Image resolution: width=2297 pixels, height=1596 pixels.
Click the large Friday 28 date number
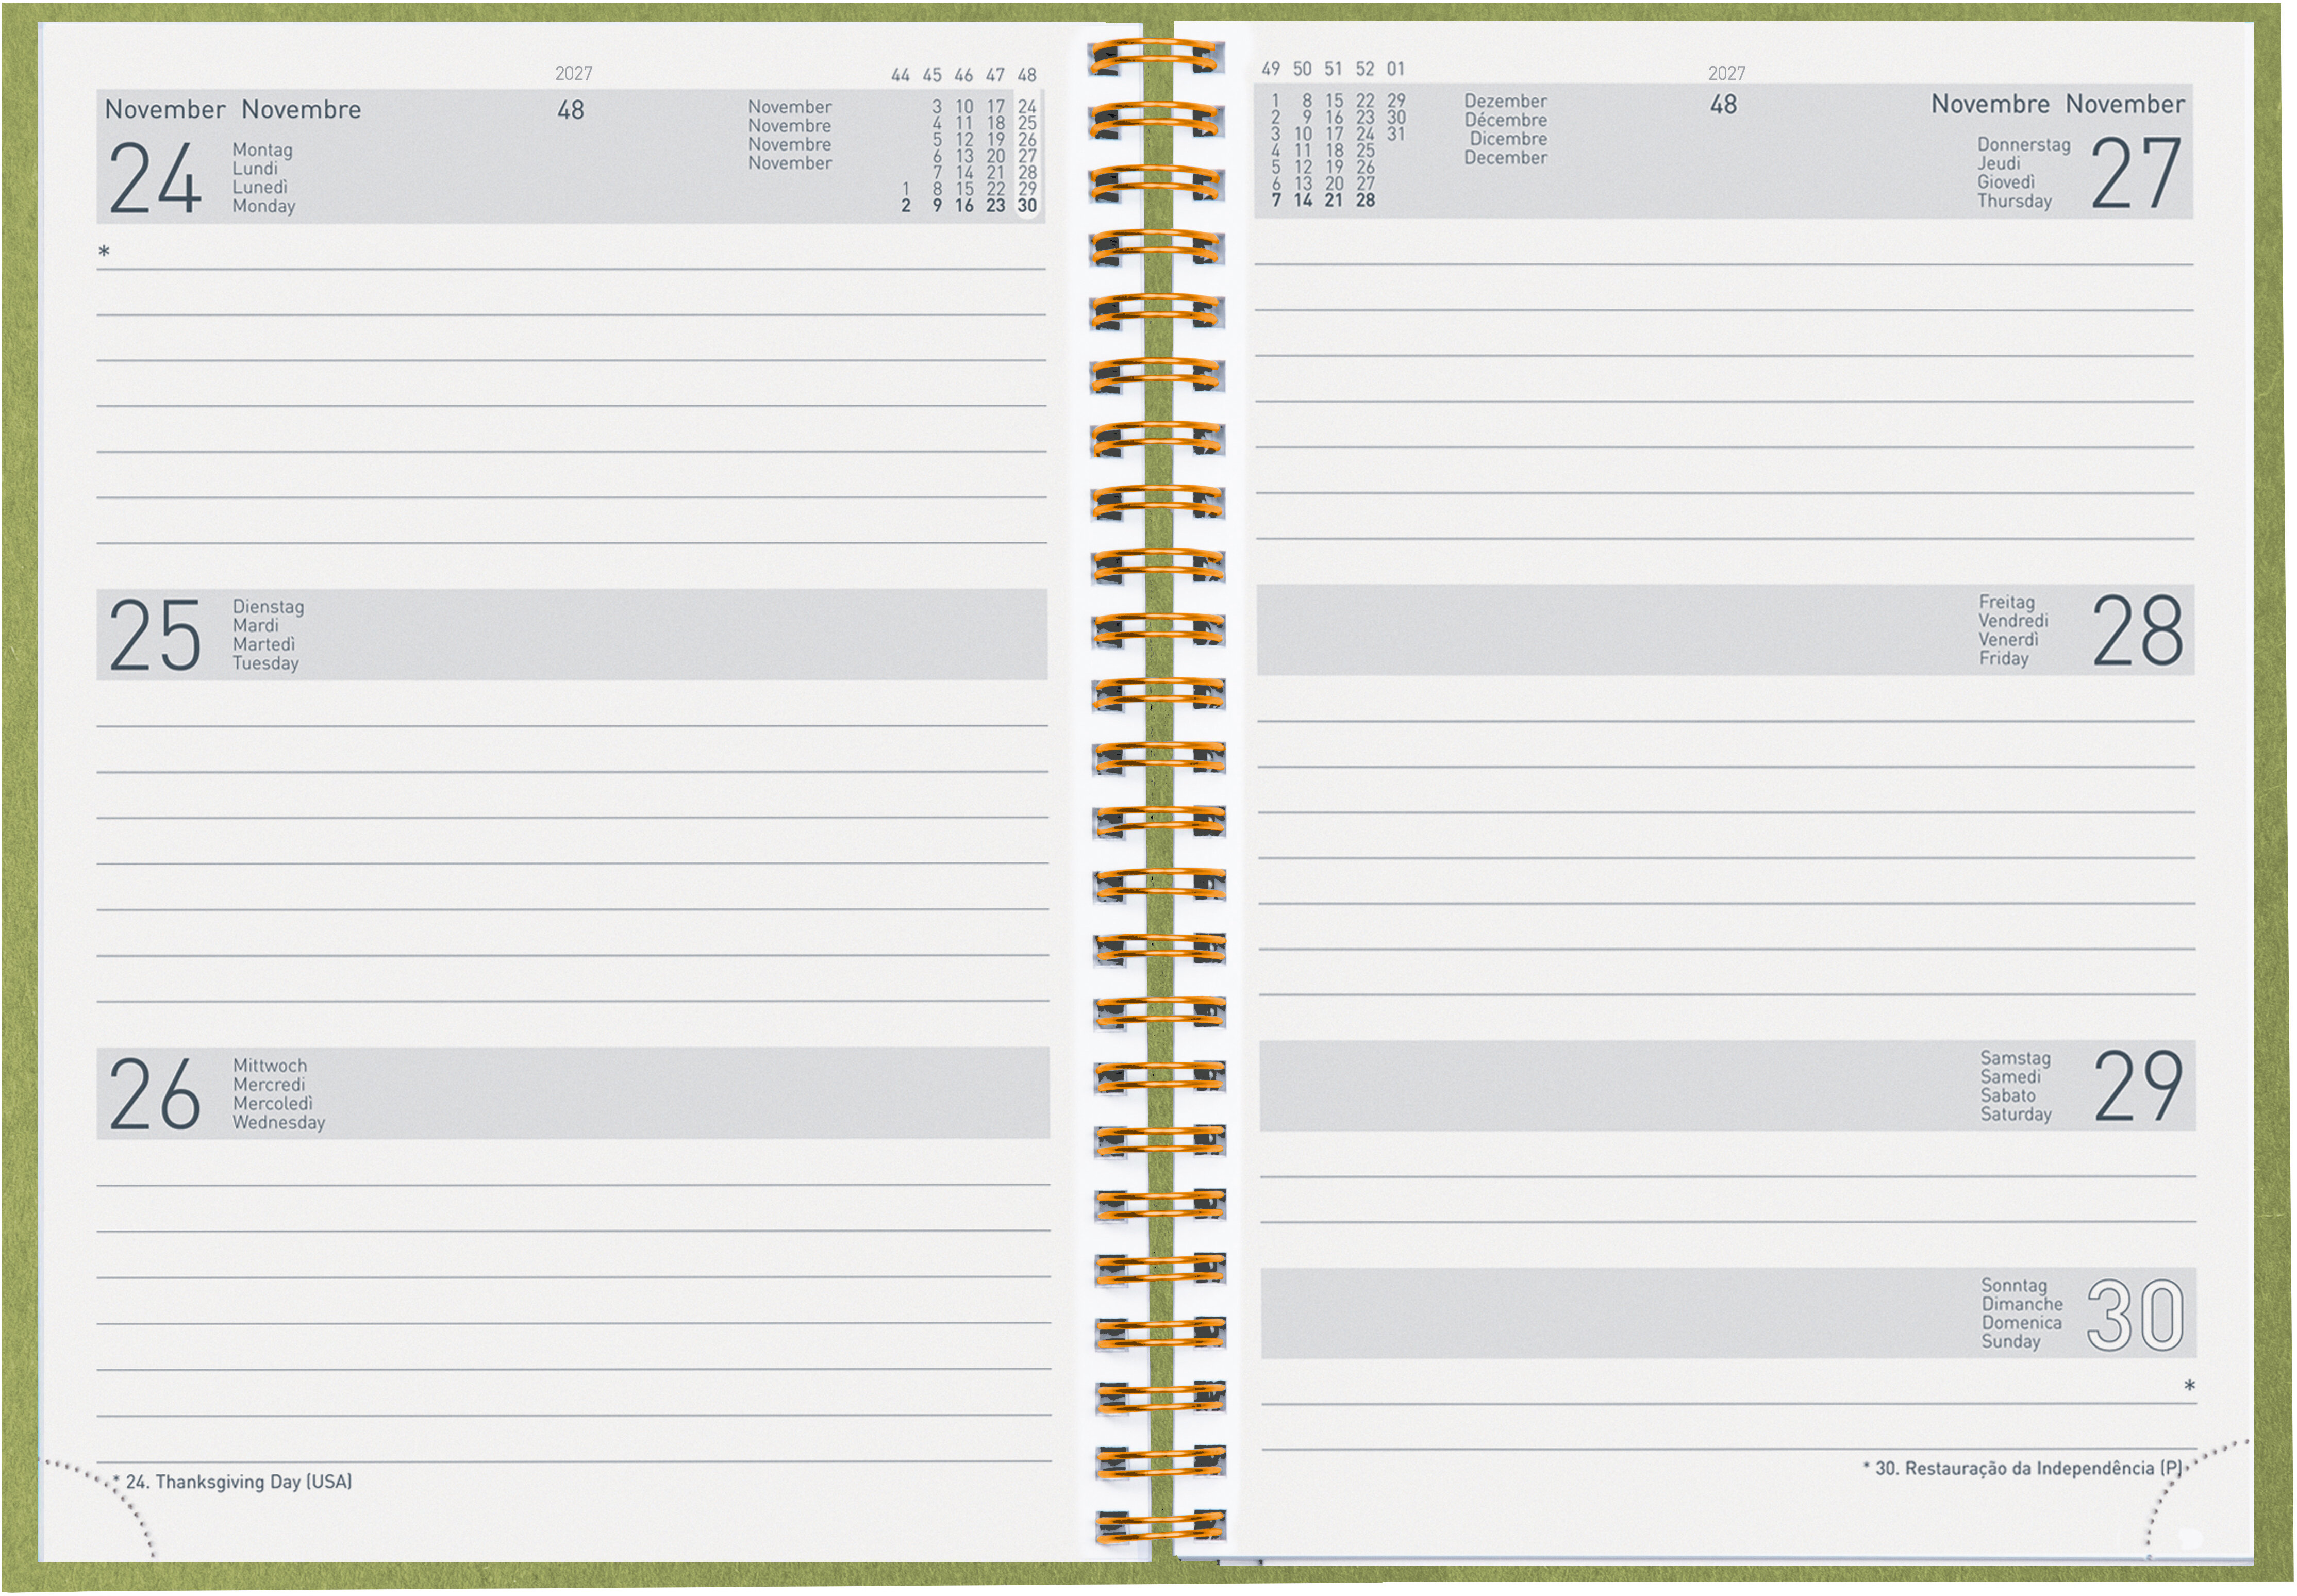coord(2137,630)
